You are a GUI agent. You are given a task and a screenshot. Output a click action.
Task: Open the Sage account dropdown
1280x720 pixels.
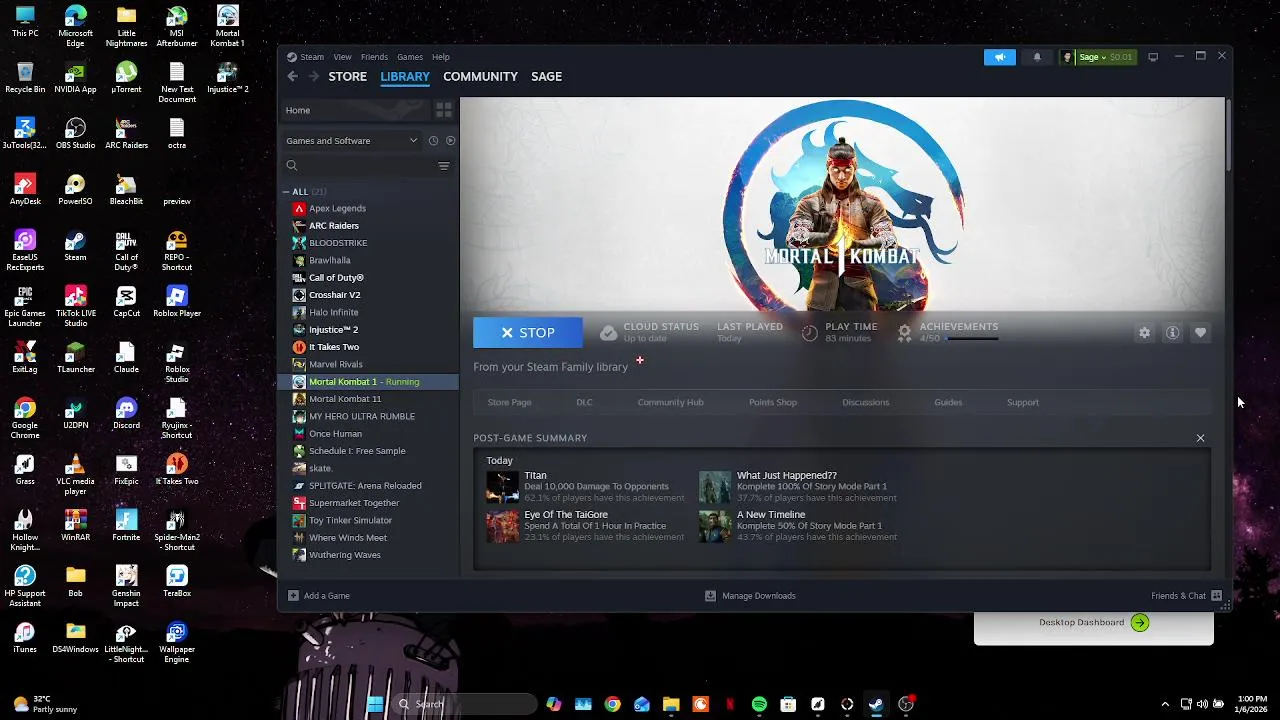tap(1097, 57)
